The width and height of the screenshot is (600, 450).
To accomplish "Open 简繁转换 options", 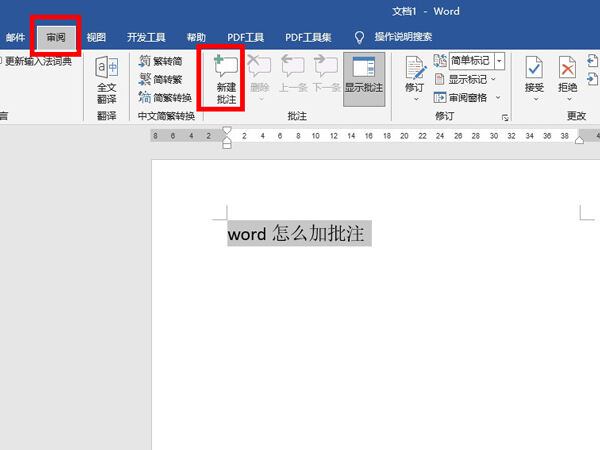I will (165, 98).
